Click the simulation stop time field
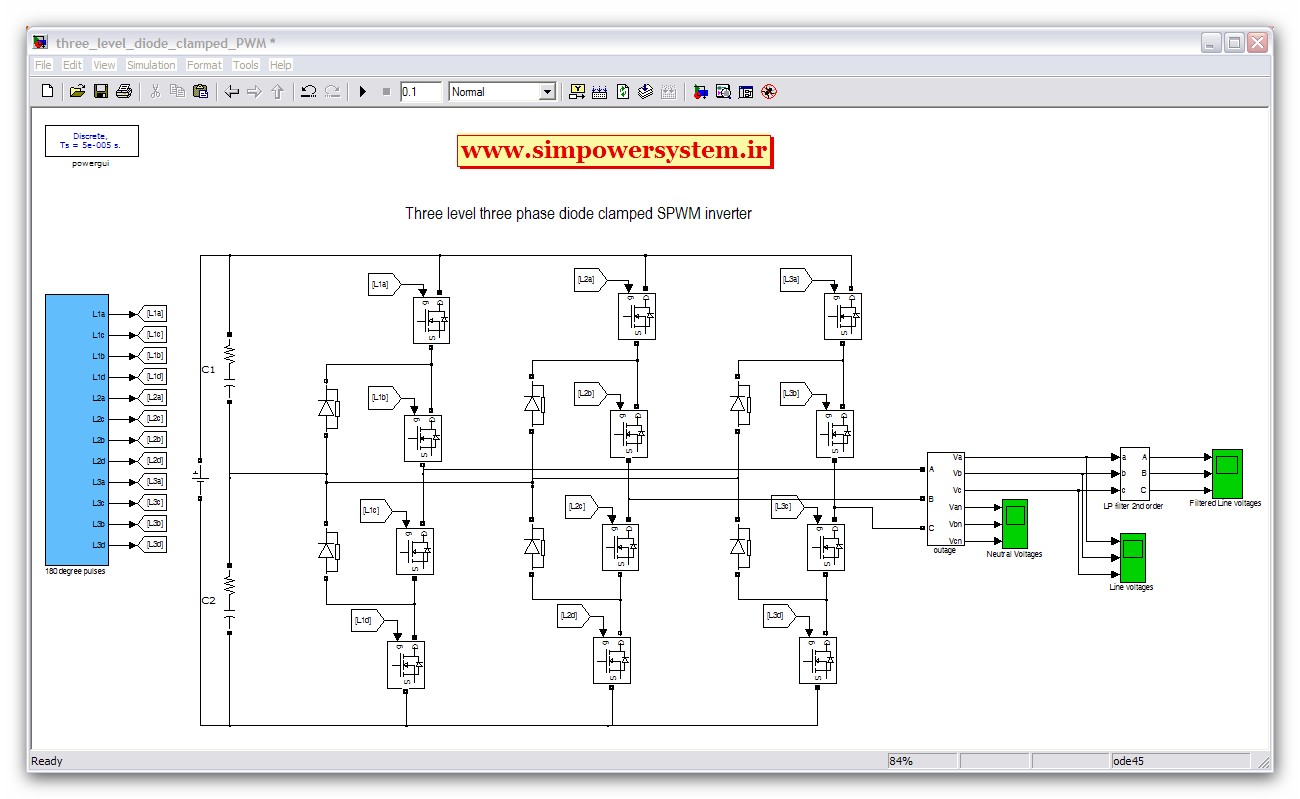Viewport: 1300px width, 799px height. point(420,92)
